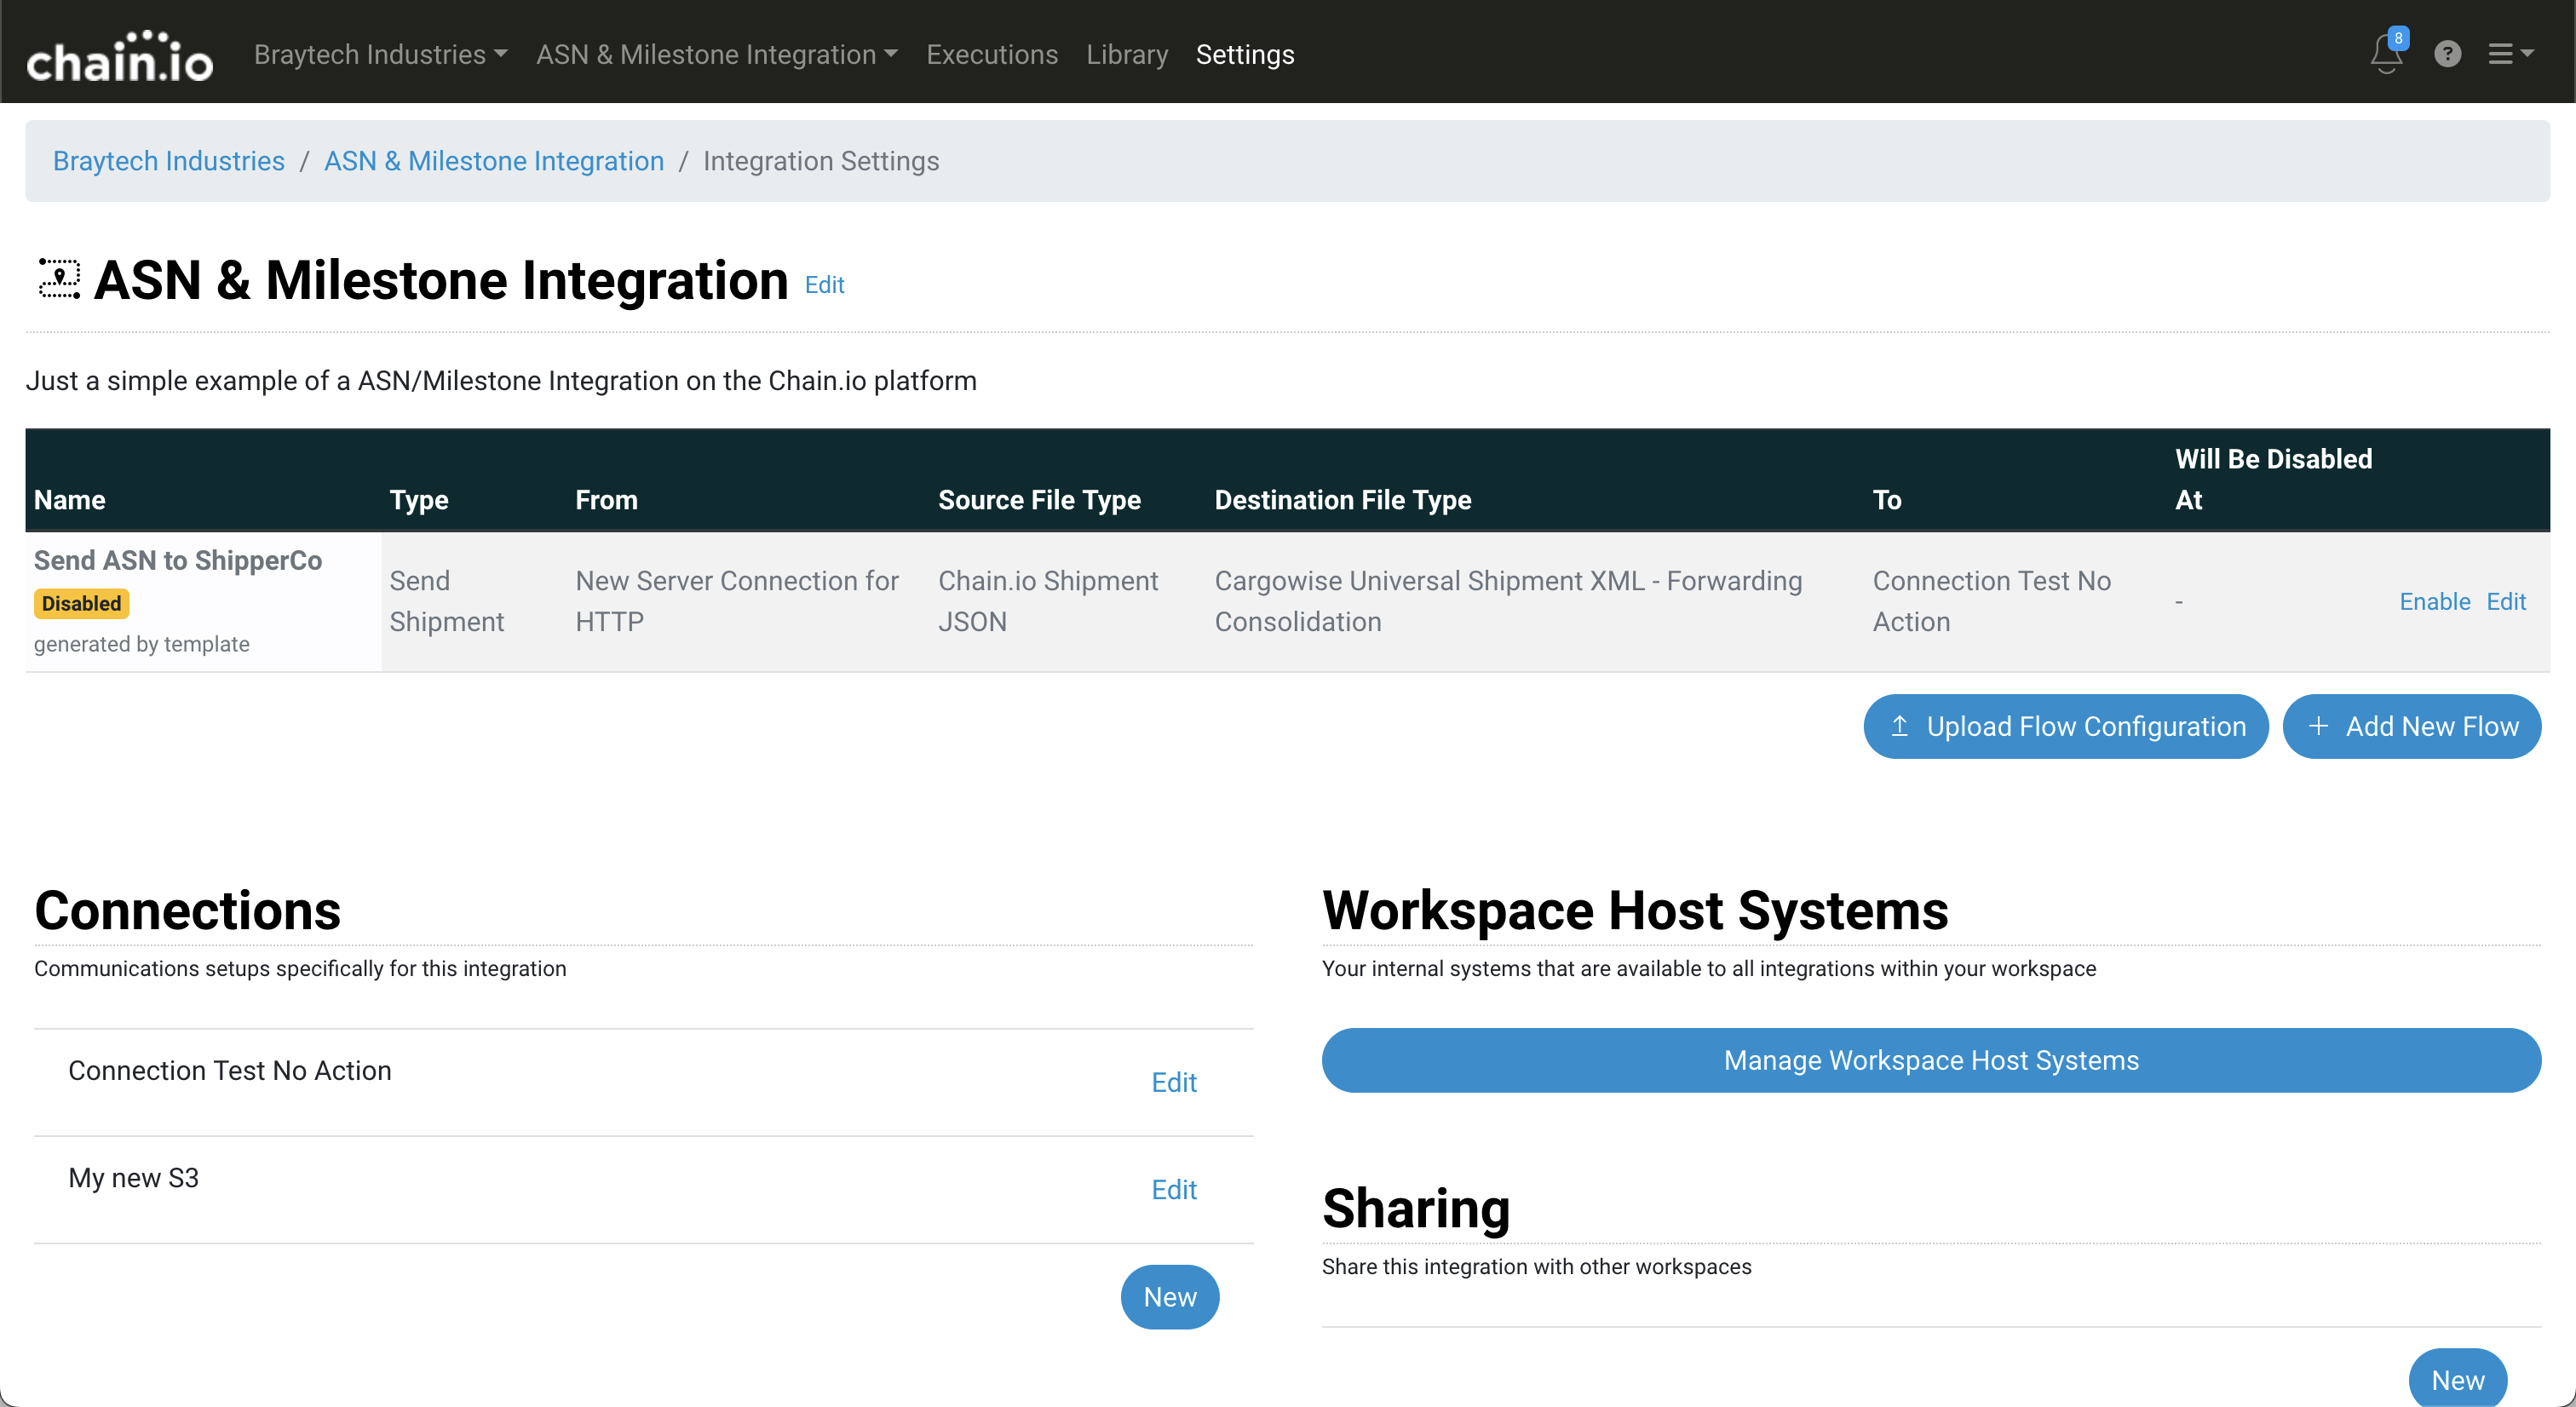The image size is (2576, 1407).
Task: Open the Settings nav item
Action: (1244, 54)
